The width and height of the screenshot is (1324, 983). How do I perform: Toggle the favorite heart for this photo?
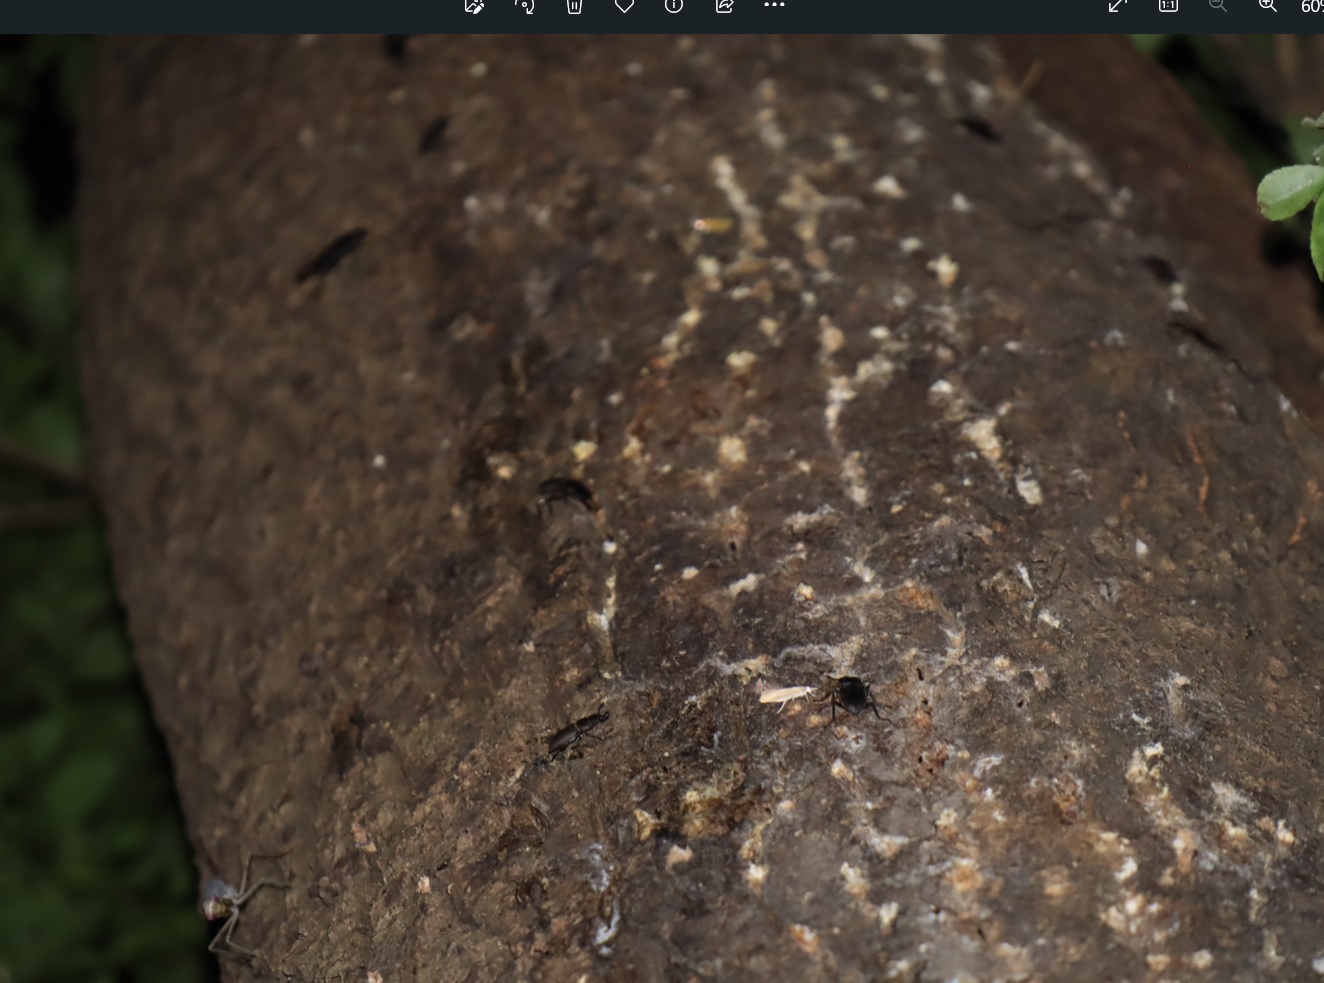click(x=624, y=6)
